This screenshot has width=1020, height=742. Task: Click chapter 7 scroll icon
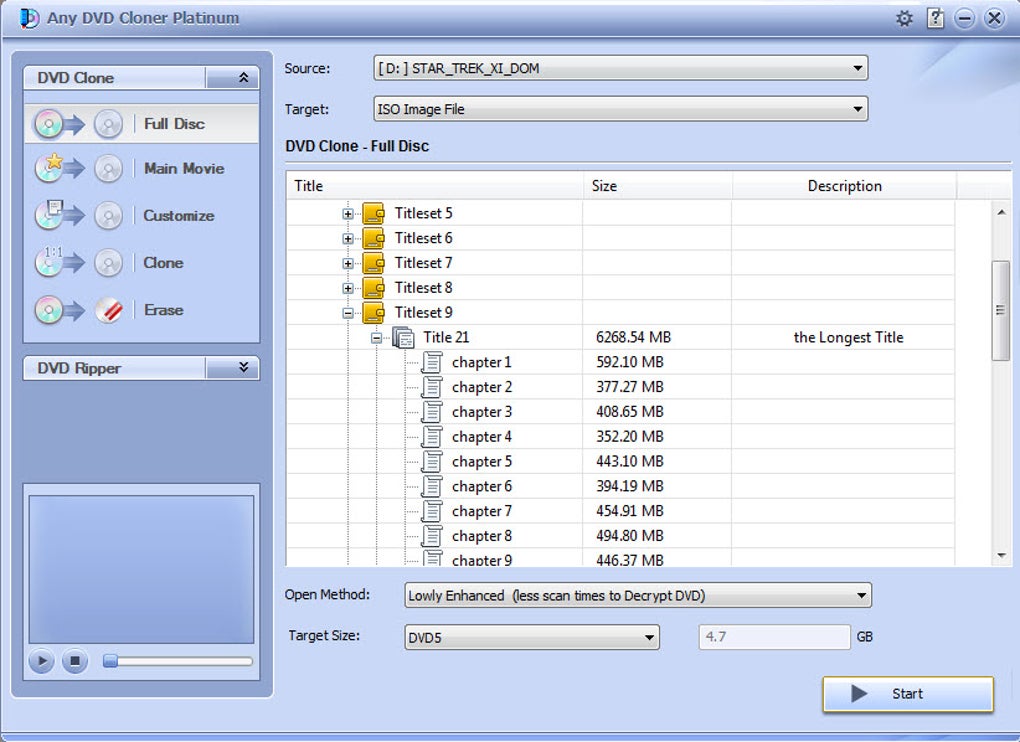pos(432,510)
